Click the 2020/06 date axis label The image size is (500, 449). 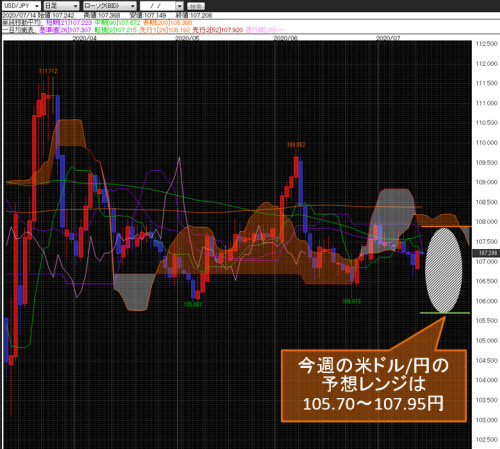[x=285, y=38]
